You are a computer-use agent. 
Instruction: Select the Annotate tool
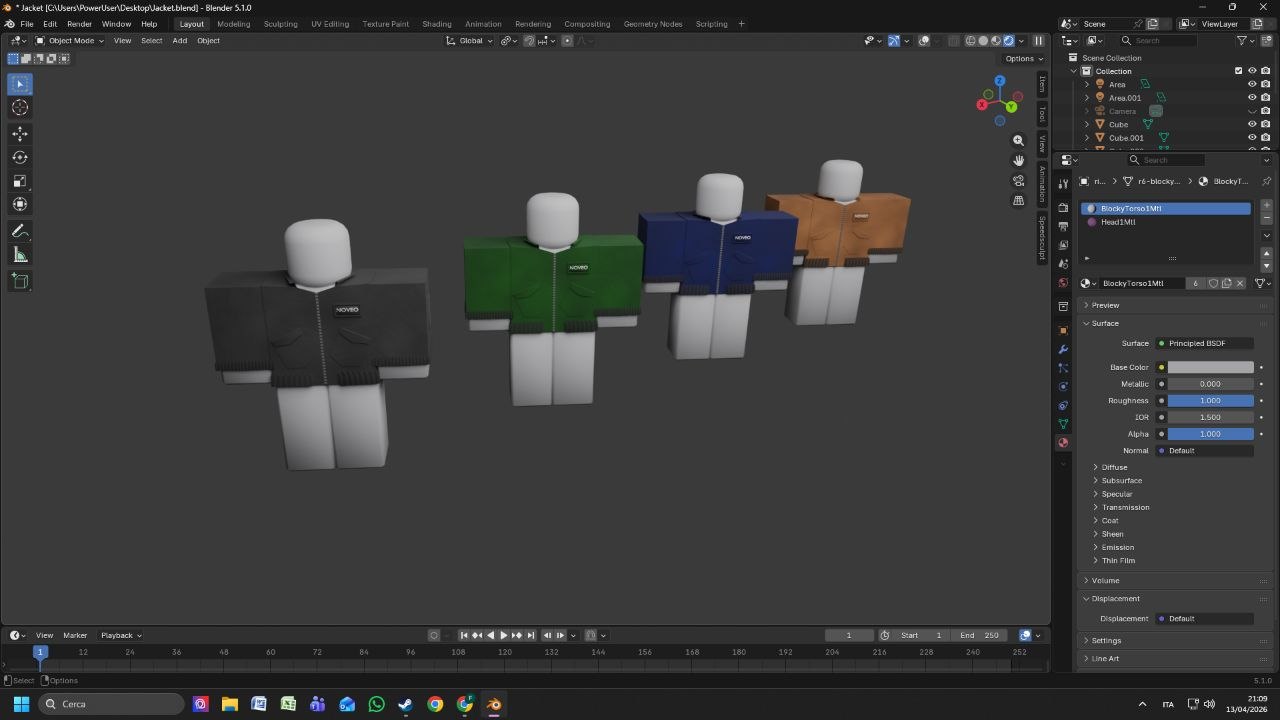[19, 231]
